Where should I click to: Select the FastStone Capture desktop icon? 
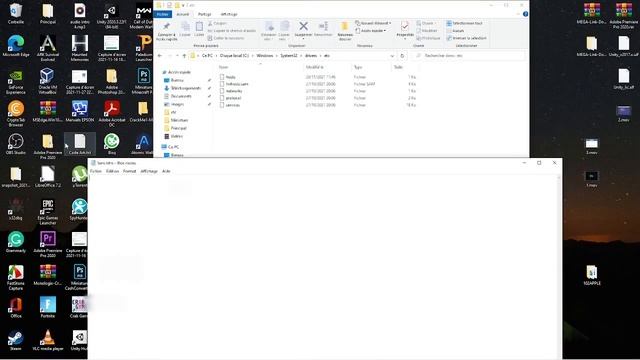tap(16, 277)
